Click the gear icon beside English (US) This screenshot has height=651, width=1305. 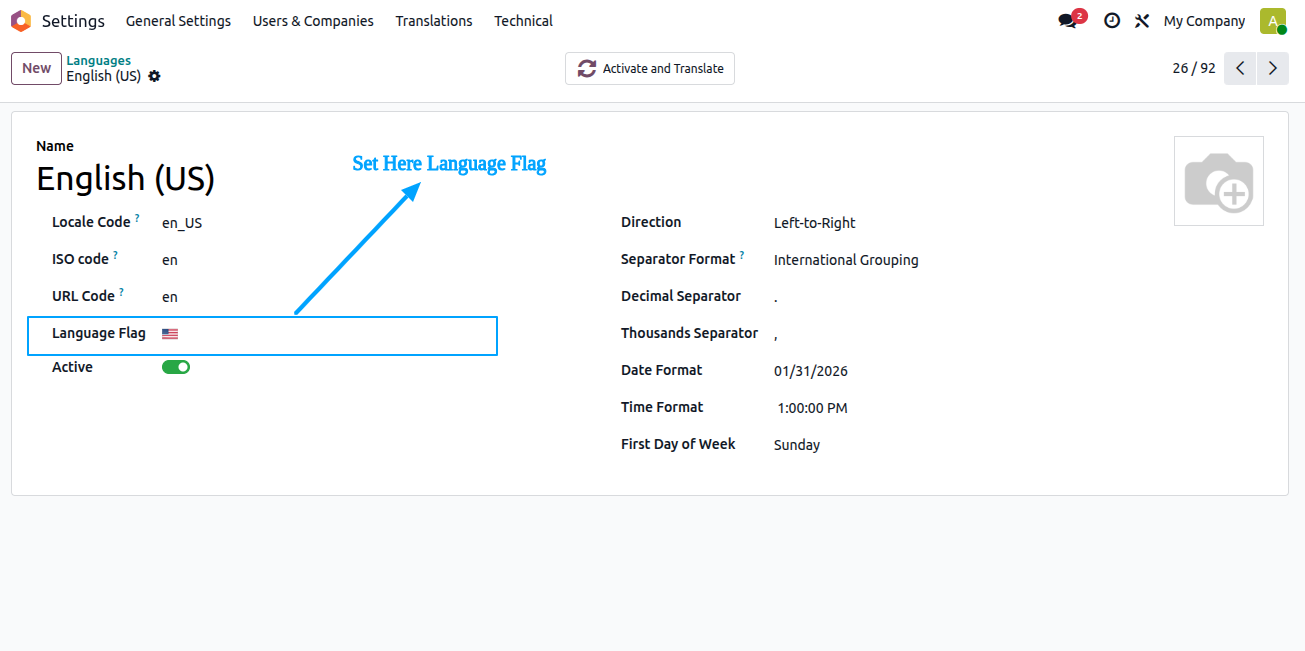point(154,77)
